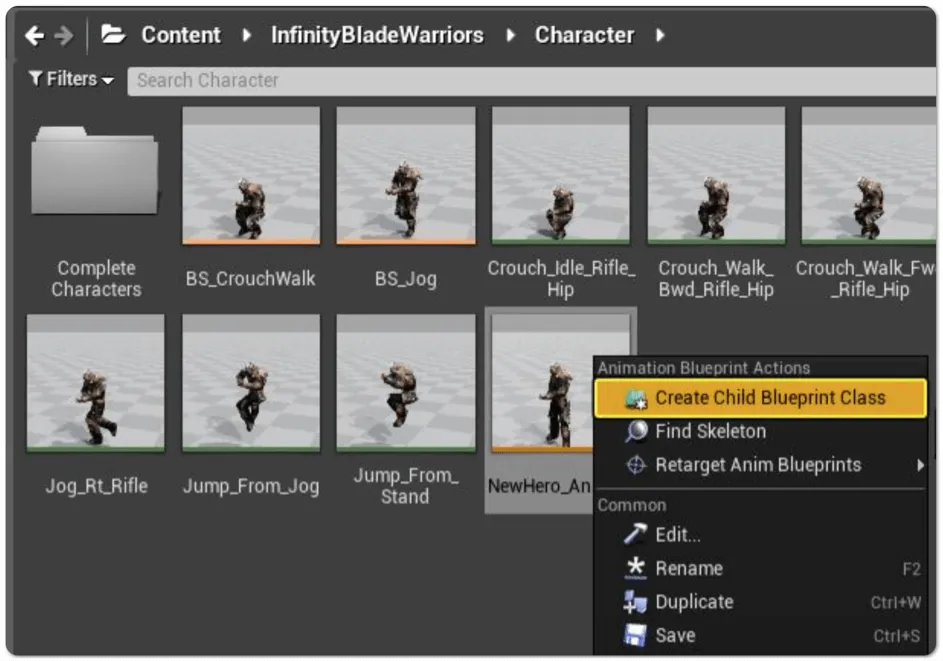
Task: Choose Create Child Blueprint Class
Action: coord(761,398)
